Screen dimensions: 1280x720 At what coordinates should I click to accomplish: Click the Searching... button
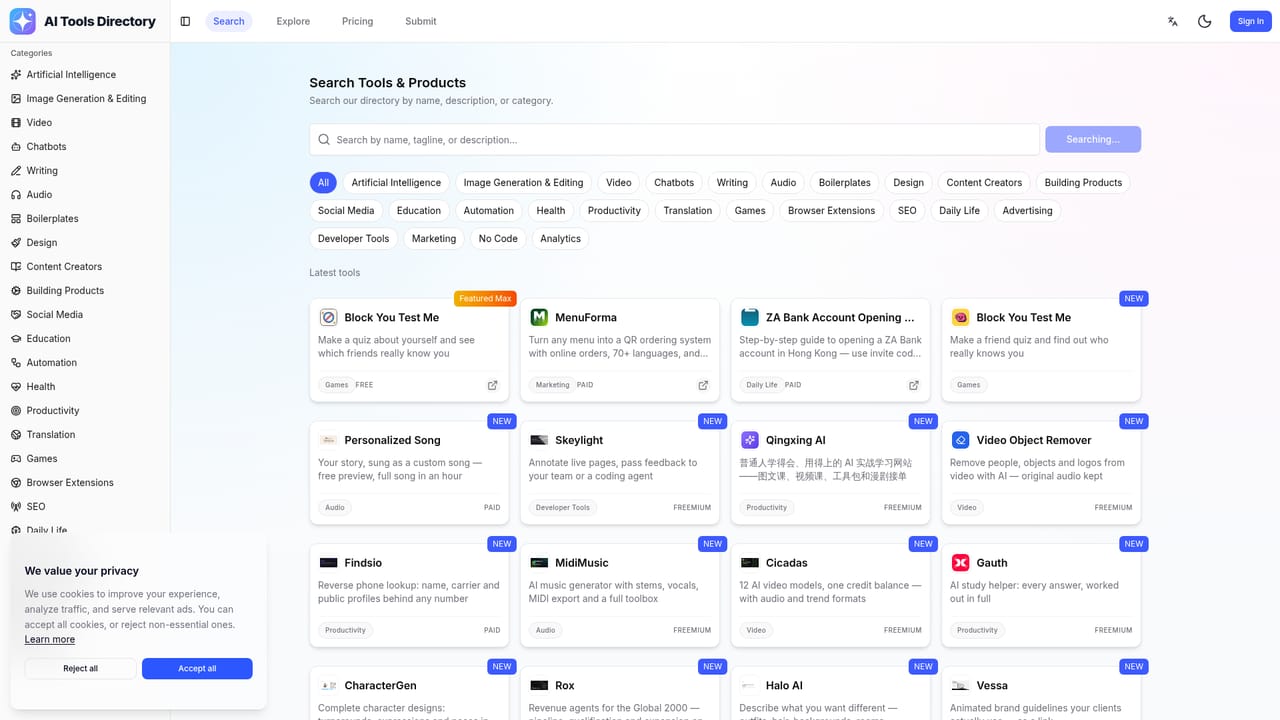1093,139
